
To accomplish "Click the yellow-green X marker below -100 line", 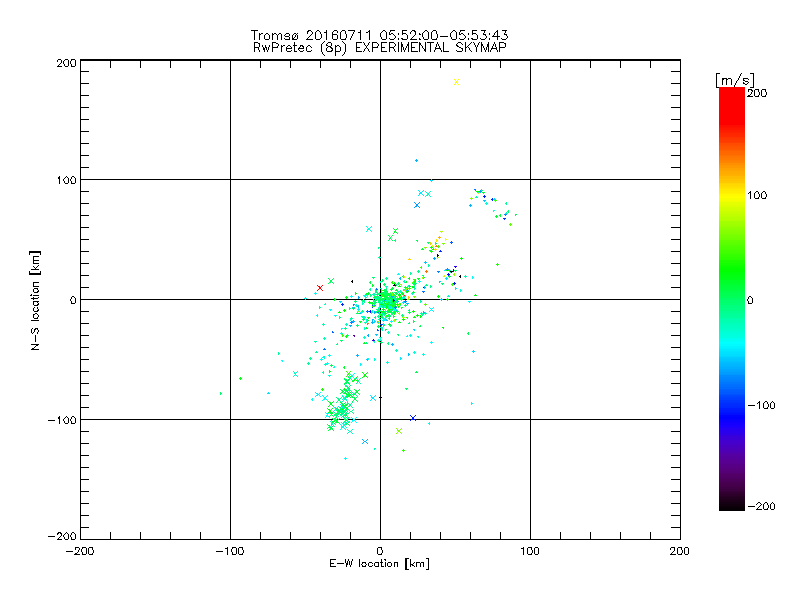I will 399,431.
